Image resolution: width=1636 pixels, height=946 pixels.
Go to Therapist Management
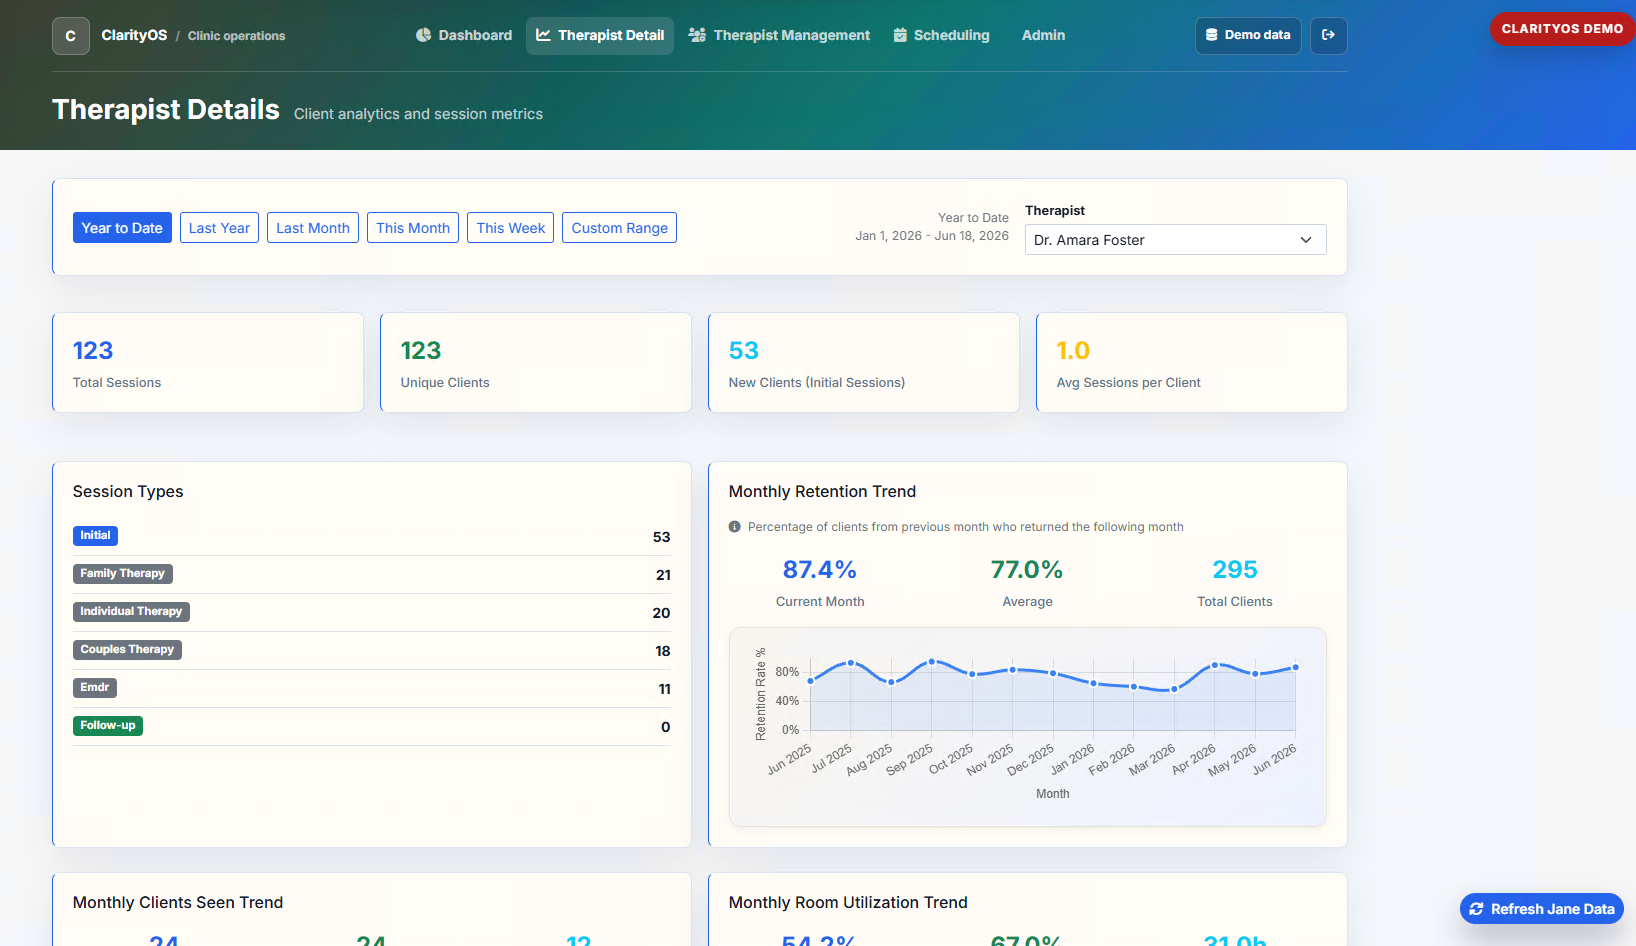(779, 35)
